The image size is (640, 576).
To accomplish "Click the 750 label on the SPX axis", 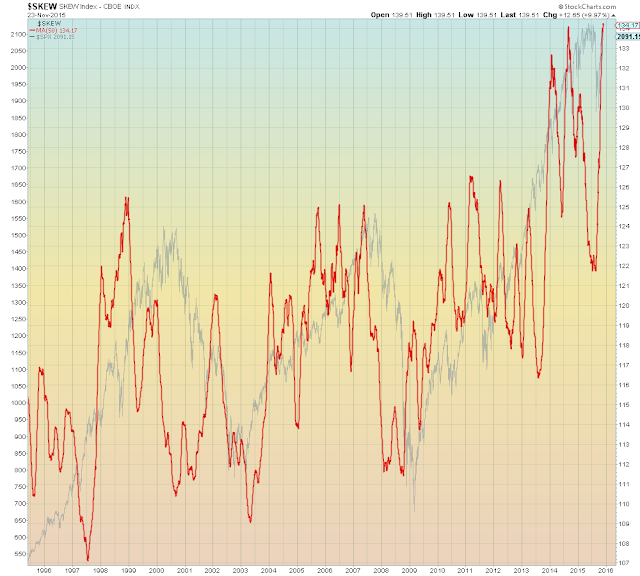I will (20, 487).
